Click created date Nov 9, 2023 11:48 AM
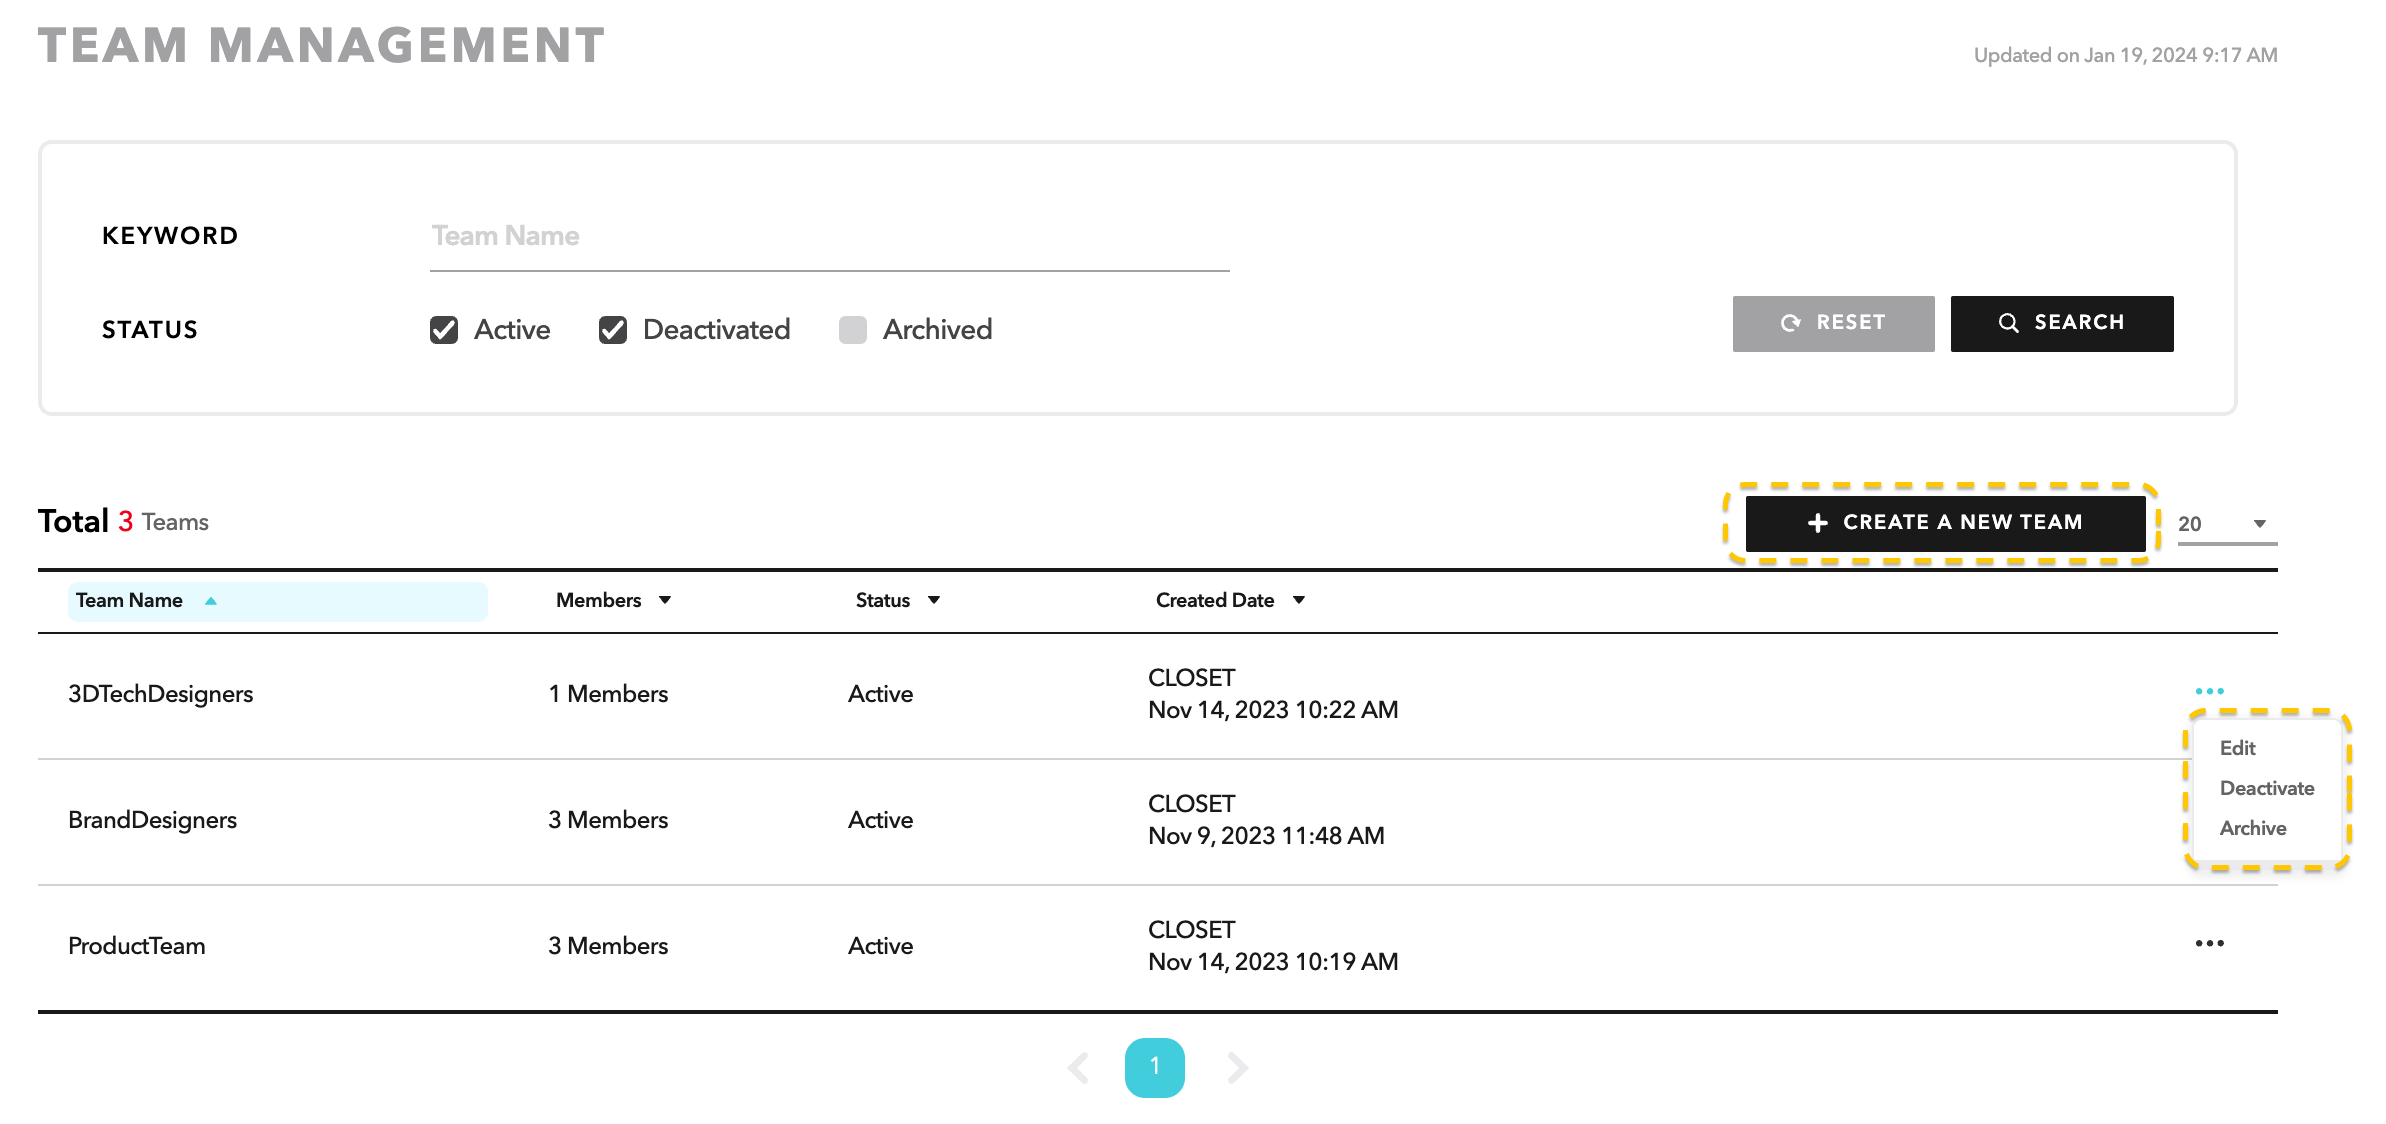Image resolution: width=2386 pixels, height=1124 pixels. [x=1266, y=836]
